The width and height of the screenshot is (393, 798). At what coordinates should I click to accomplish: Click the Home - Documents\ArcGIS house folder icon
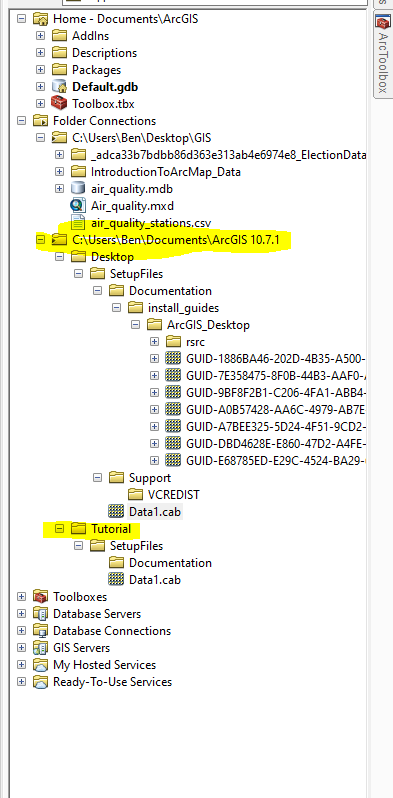pos(40,19)
